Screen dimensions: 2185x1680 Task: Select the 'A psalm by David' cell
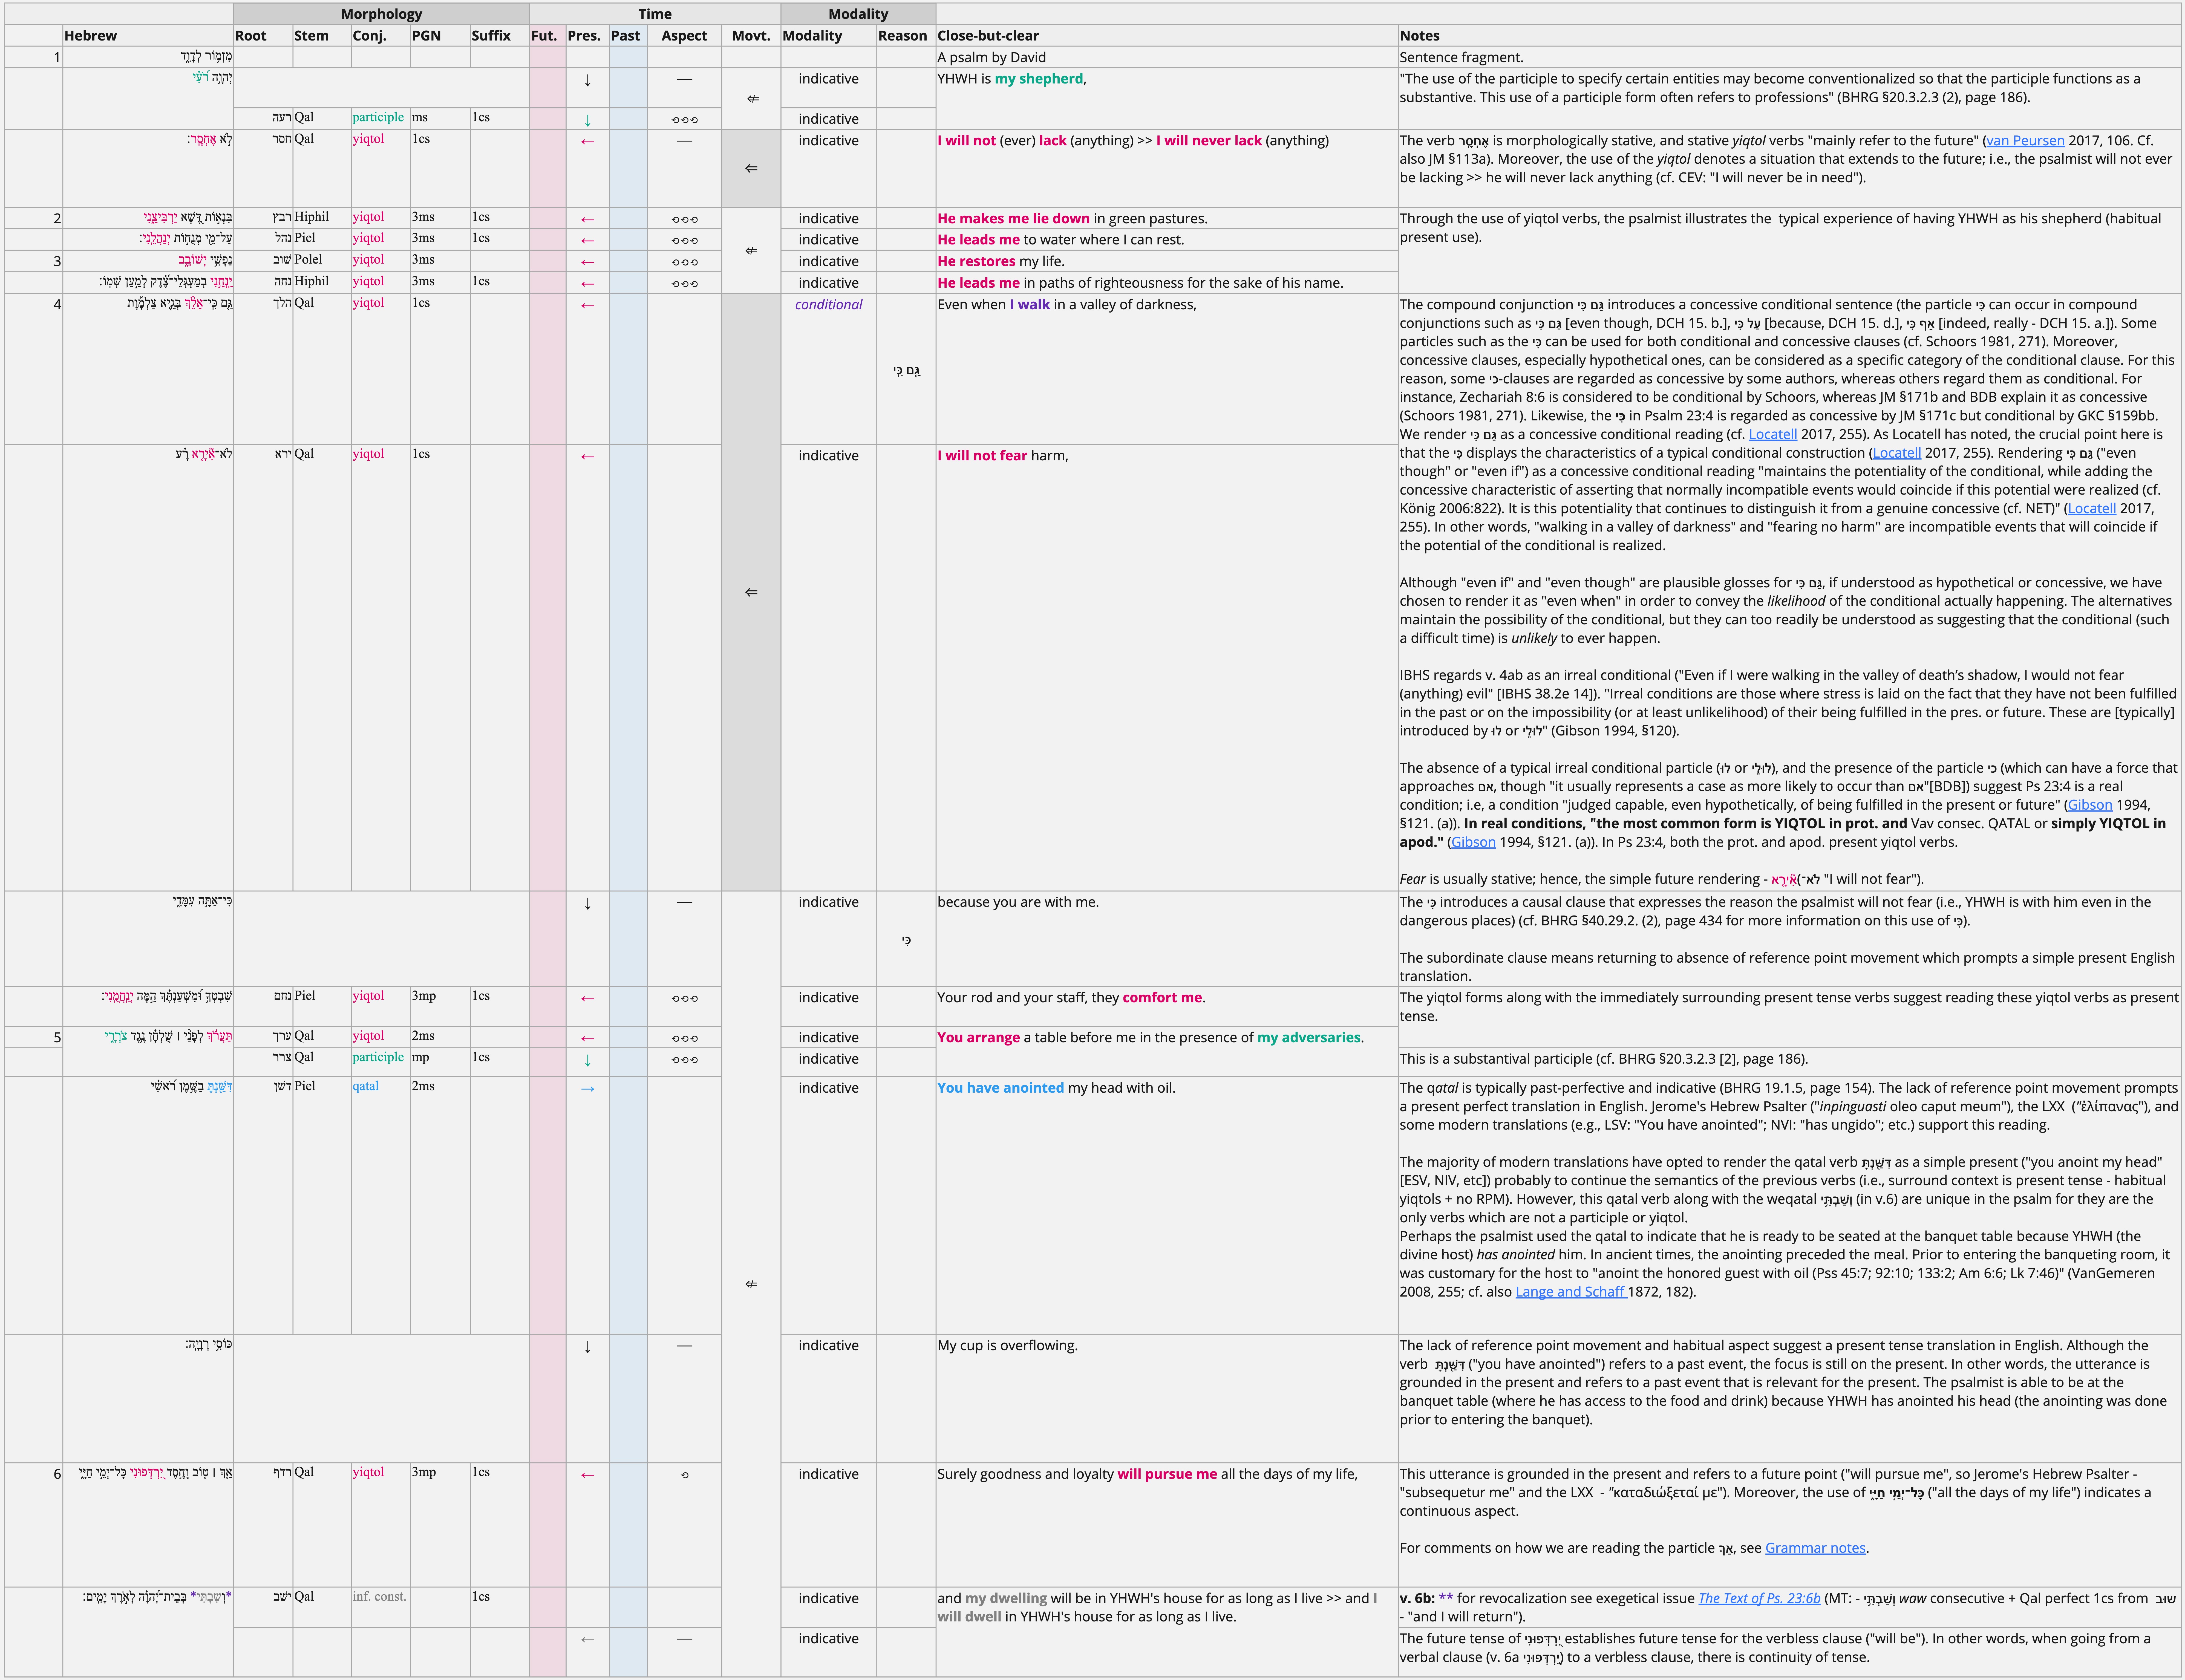pyautogui.click(x=1167, y=57)
